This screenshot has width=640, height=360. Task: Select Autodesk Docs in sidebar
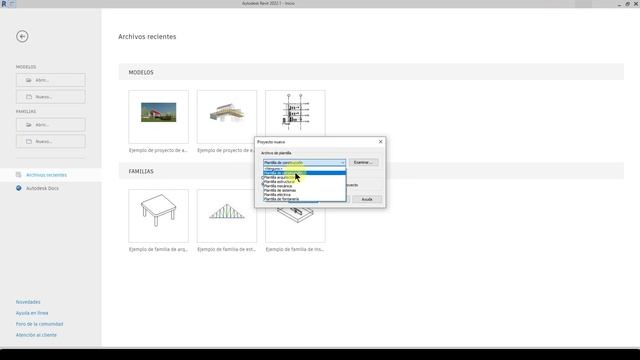point(42,188)
